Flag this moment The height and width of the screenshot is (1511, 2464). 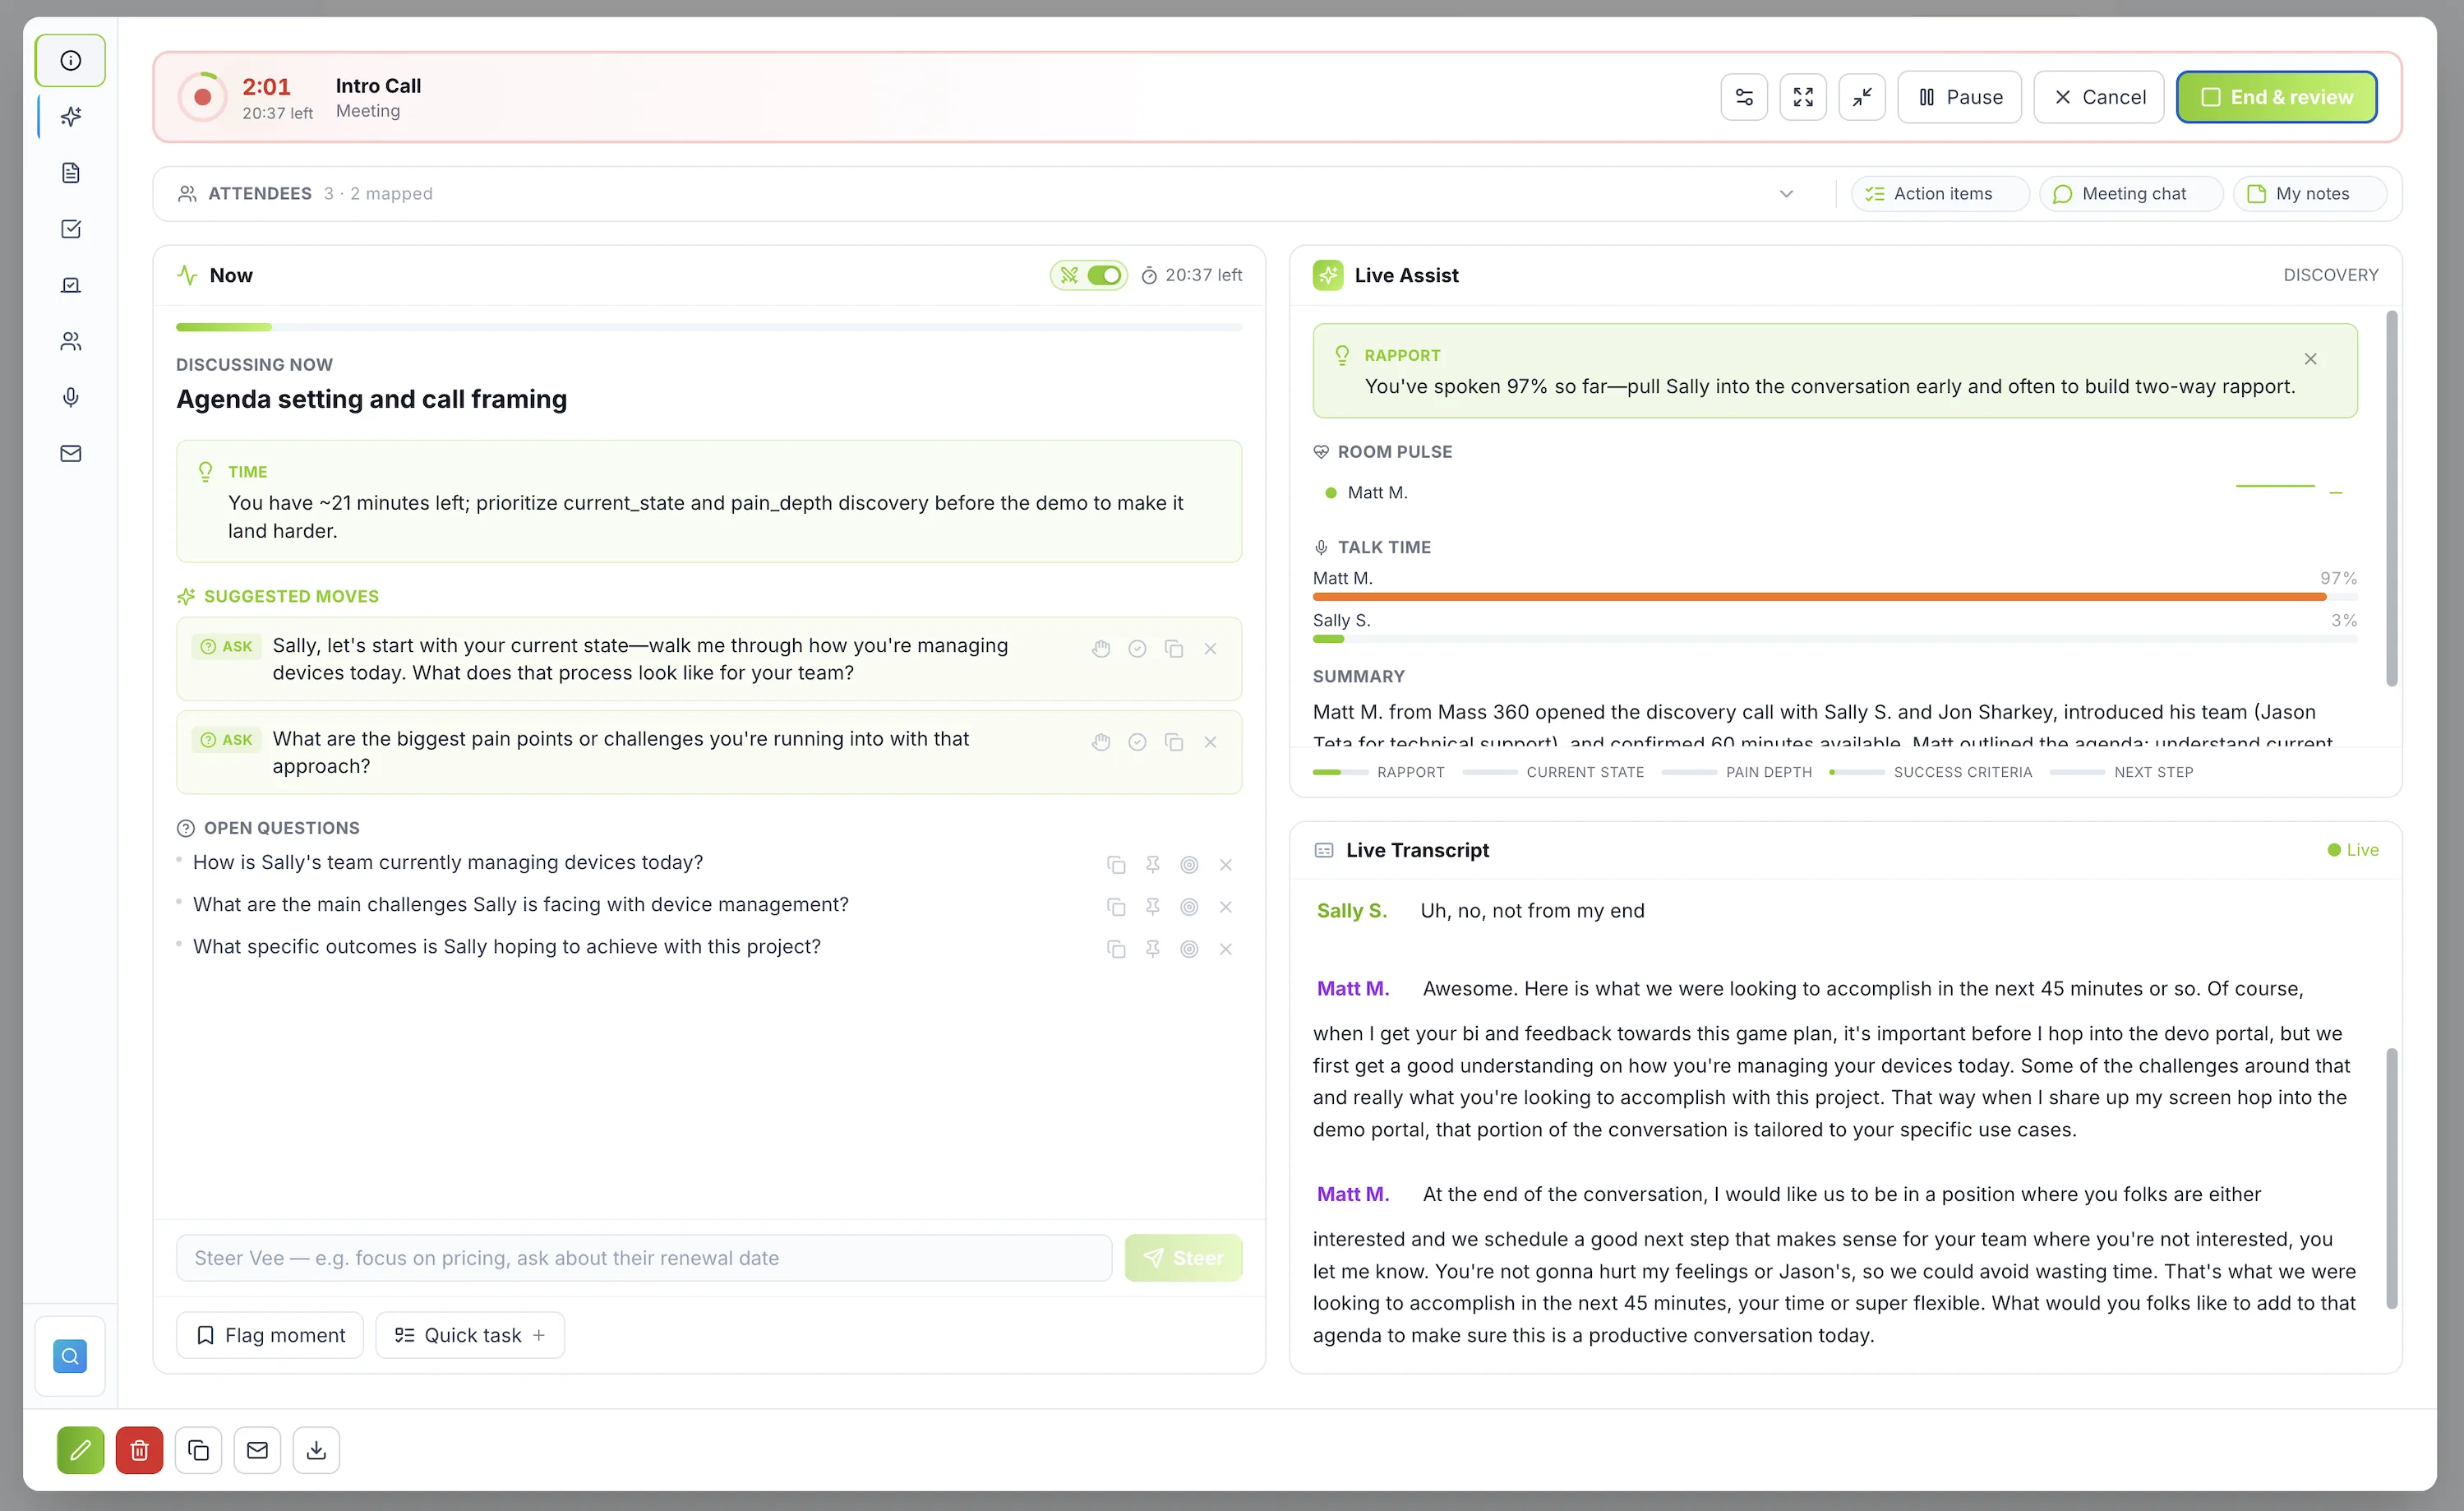tap(270, 1335)
